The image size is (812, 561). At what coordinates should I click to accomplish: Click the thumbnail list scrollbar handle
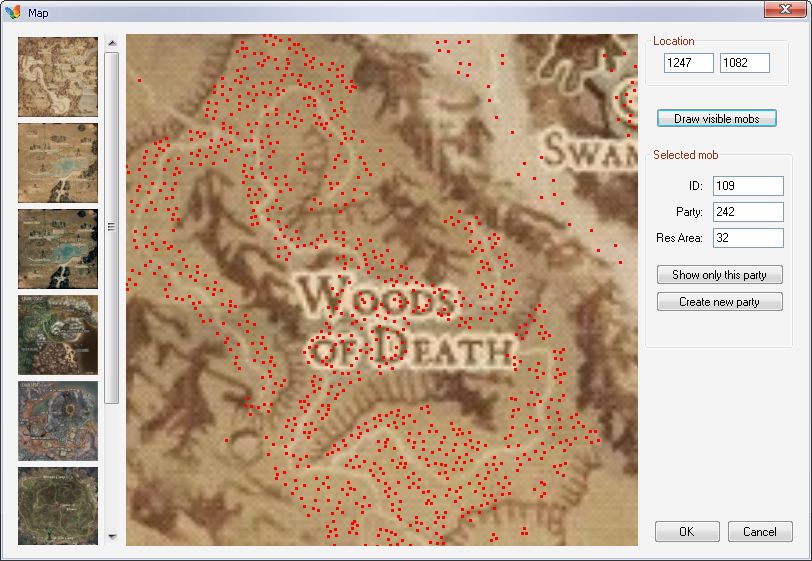[112, 227]
